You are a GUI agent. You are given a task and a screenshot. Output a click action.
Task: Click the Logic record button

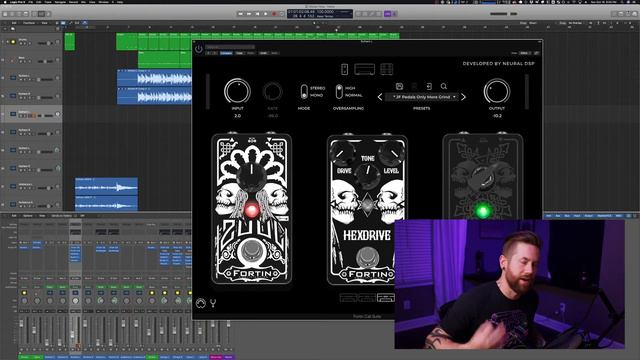pyautogui.click(x=274, y=14)
